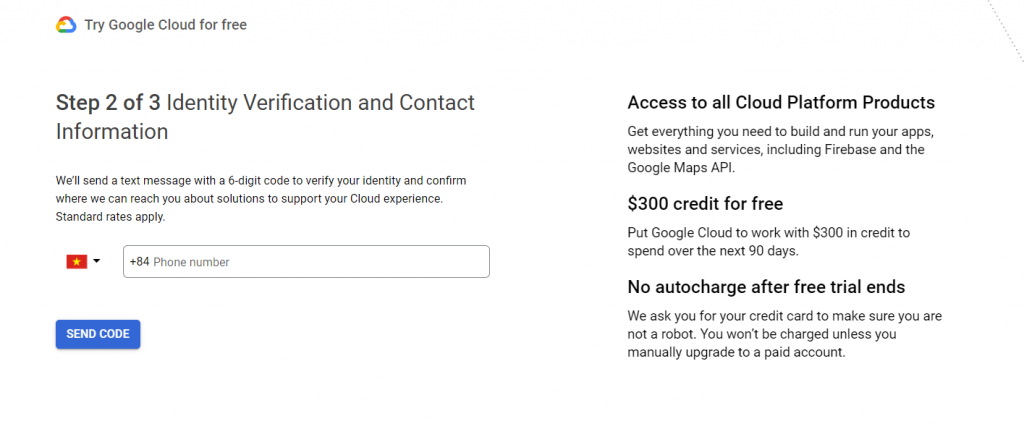Viewport: 1024px width, 424px height.
Task: Select the "$300 credit for free" heading
Action: 705,204
